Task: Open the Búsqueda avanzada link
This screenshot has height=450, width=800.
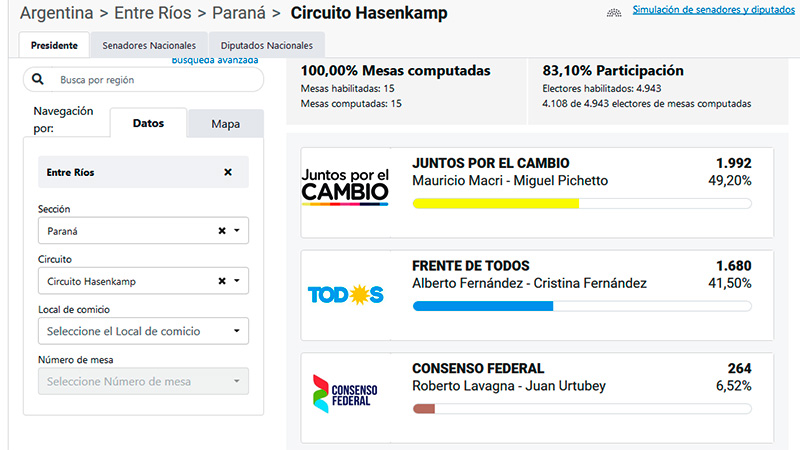Action: click(215, 60)
